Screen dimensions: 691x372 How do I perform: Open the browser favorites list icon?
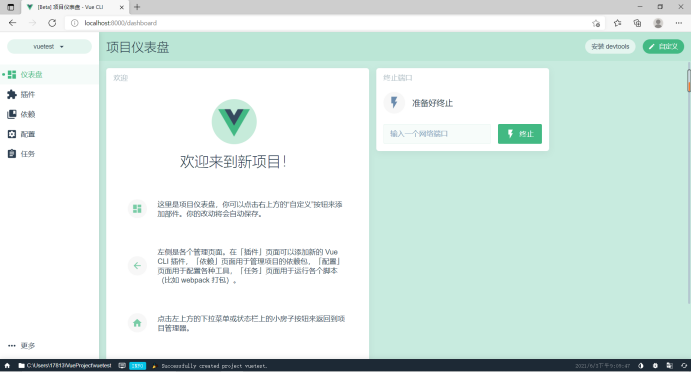pos(617,23)
